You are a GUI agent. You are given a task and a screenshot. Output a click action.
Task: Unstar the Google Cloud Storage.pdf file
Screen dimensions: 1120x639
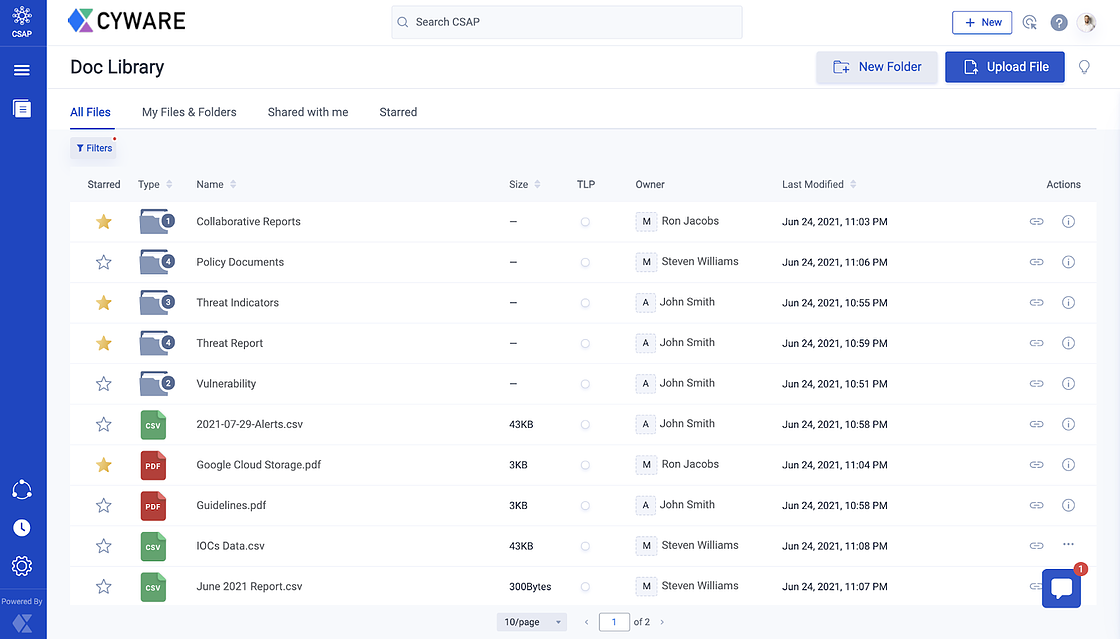point(103,465)
